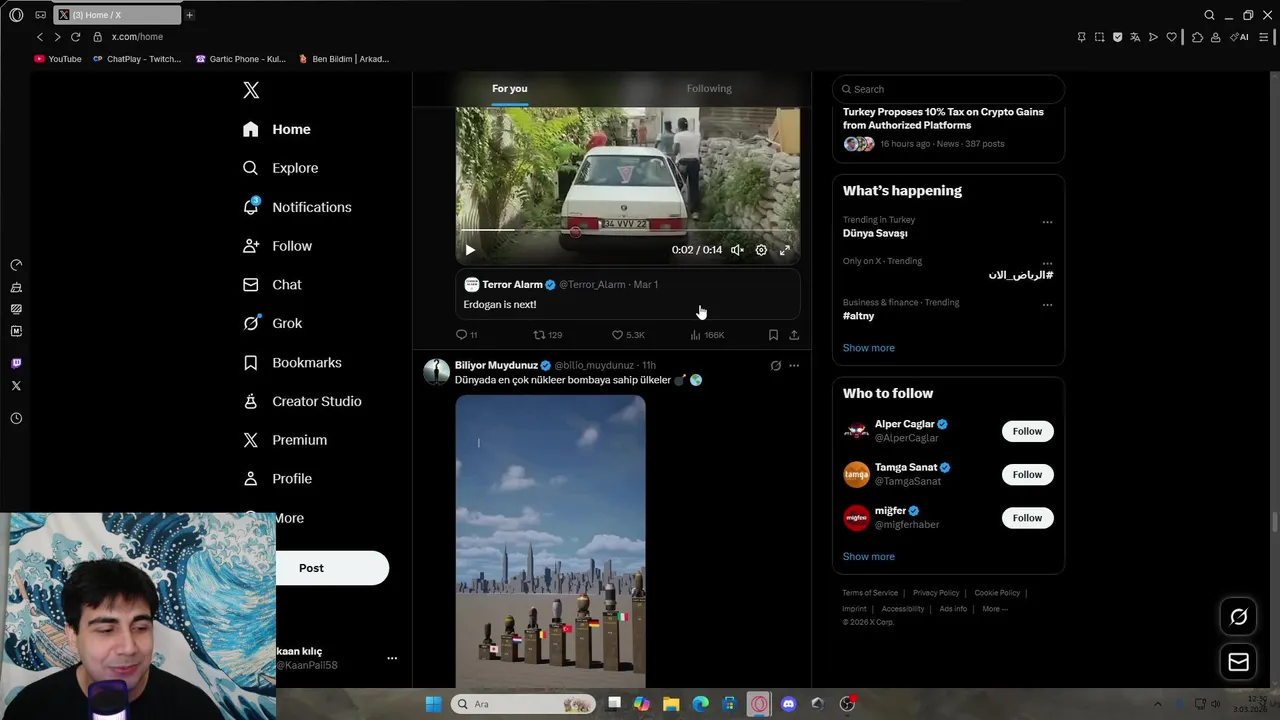The width and height of the screenshot is (1280, 720).
Task: Open the Explore page
Action: [x=281, y=168]
